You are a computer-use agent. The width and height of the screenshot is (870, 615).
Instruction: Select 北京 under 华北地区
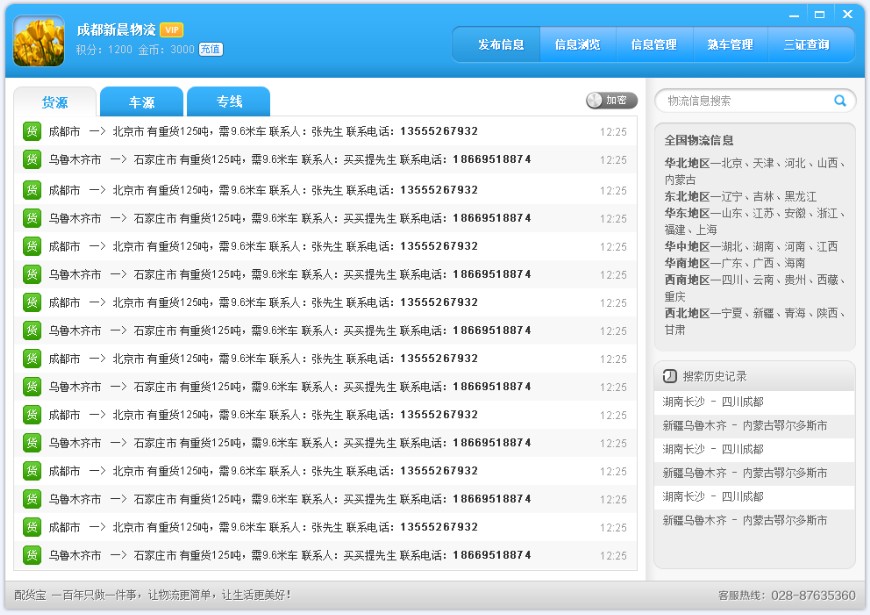pos(732,163)
